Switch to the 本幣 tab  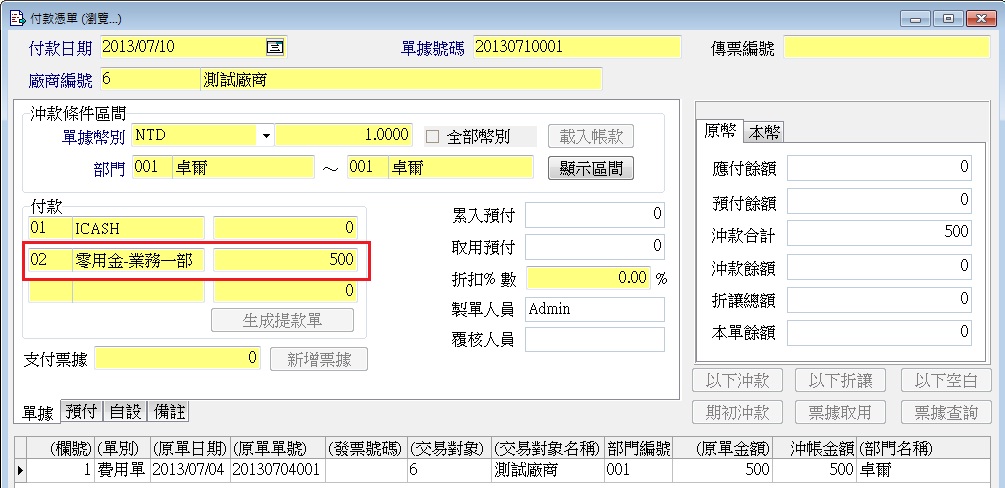(x=765, y=132)
